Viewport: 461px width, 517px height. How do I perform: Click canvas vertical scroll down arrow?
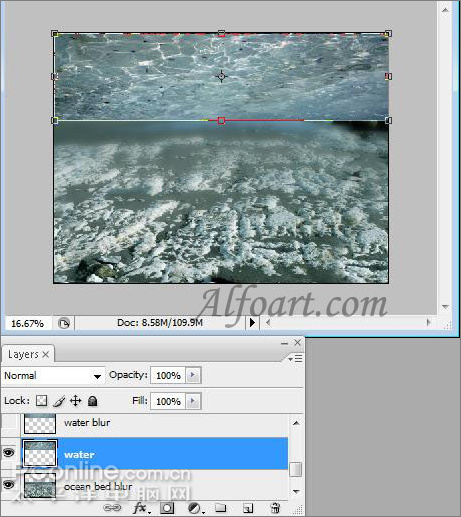pyautogui.click(x=445, y=306)
